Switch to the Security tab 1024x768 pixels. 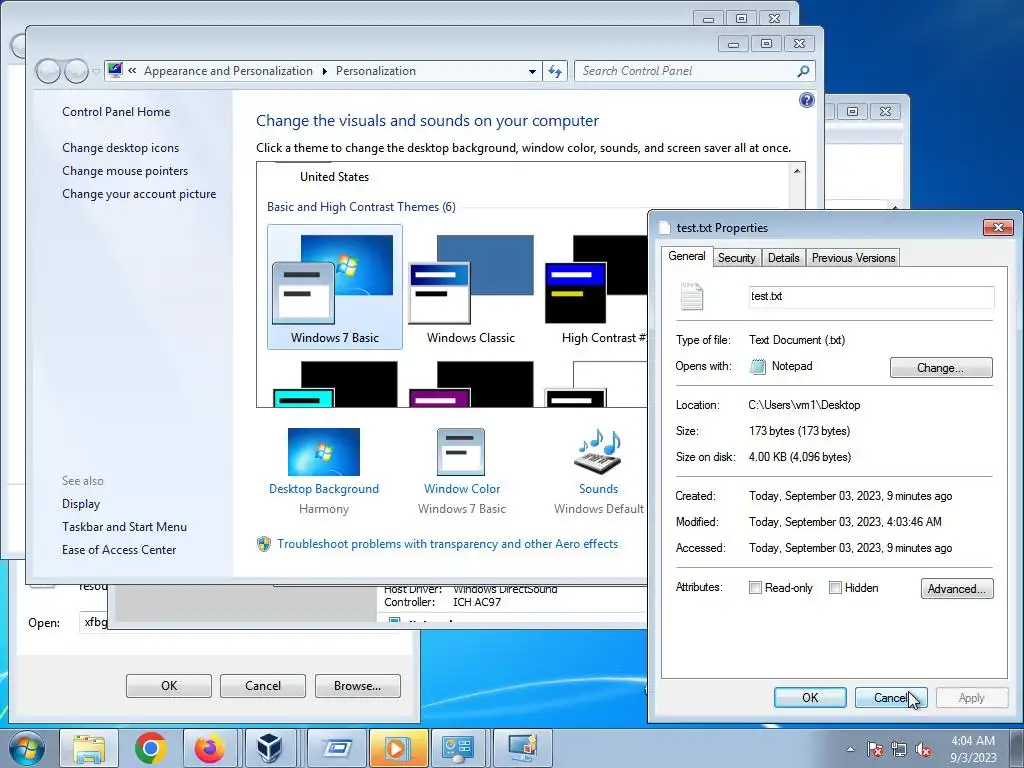pyautogui.click(x=737, y=258)
